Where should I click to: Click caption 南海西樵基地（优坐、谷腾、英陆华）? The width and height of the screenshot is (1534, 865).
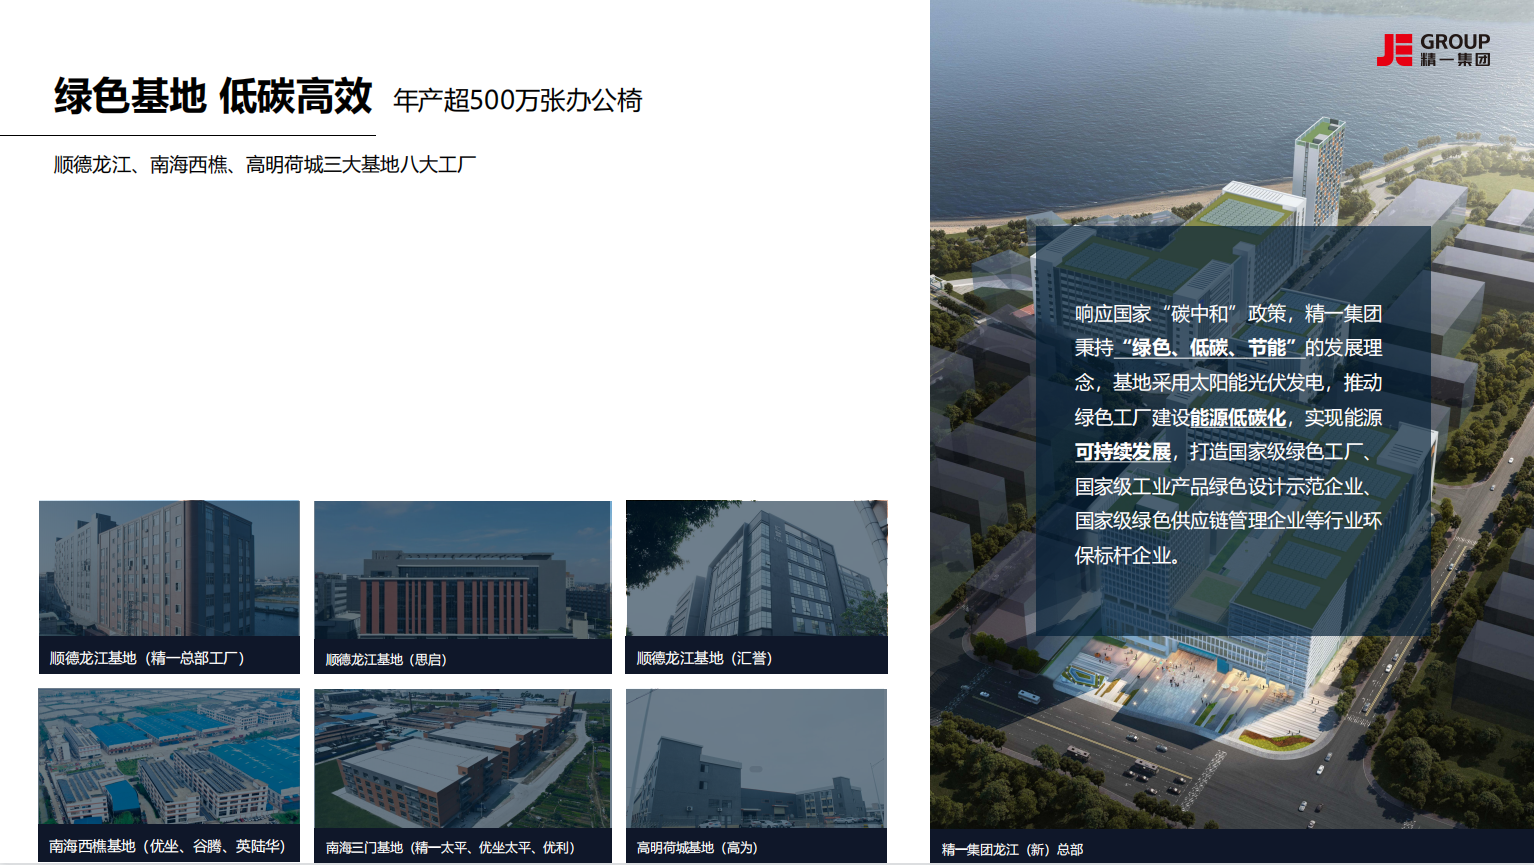[x=167, y=846]
